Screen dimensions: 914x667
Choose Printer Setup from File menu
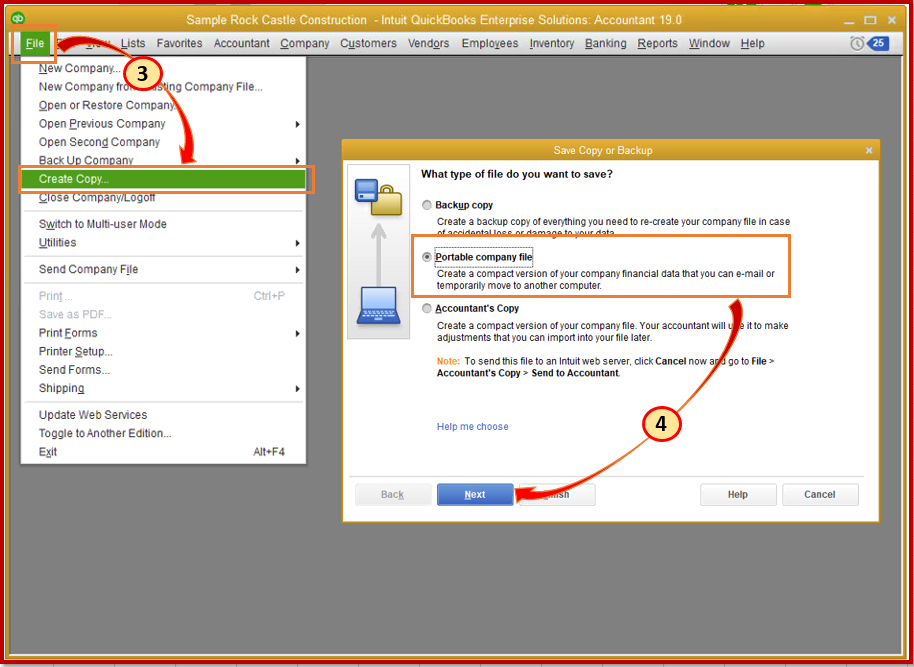coord(76,352)
